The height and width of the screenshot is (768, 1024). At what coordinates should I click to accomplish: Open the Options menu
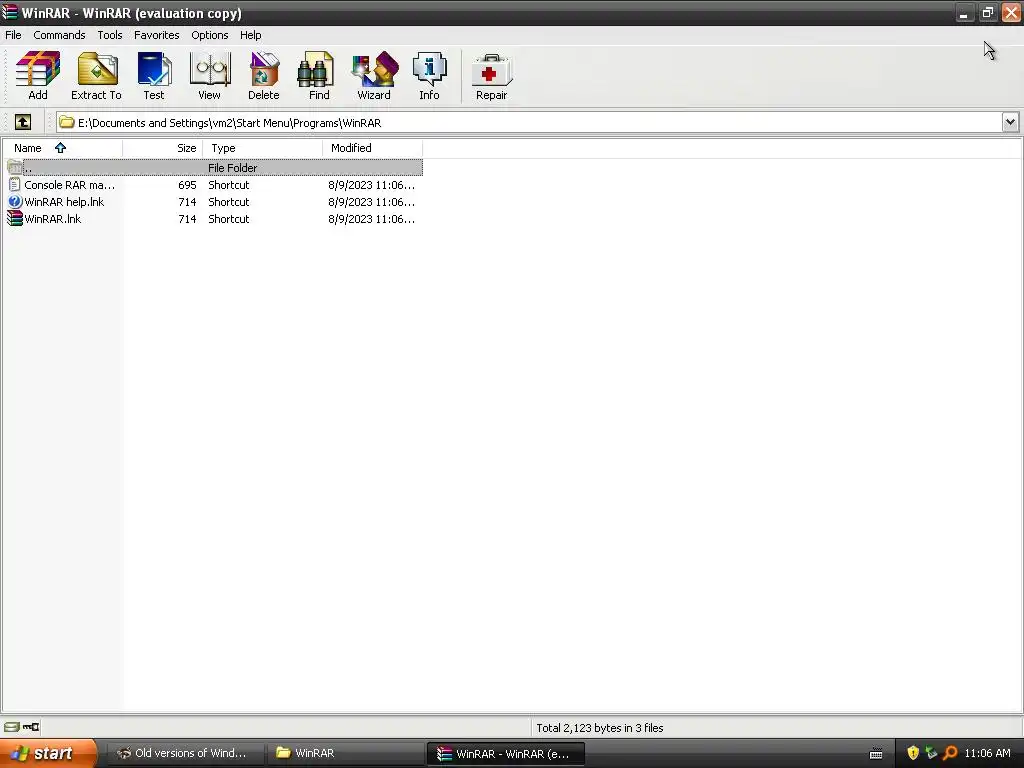(210, 35)
